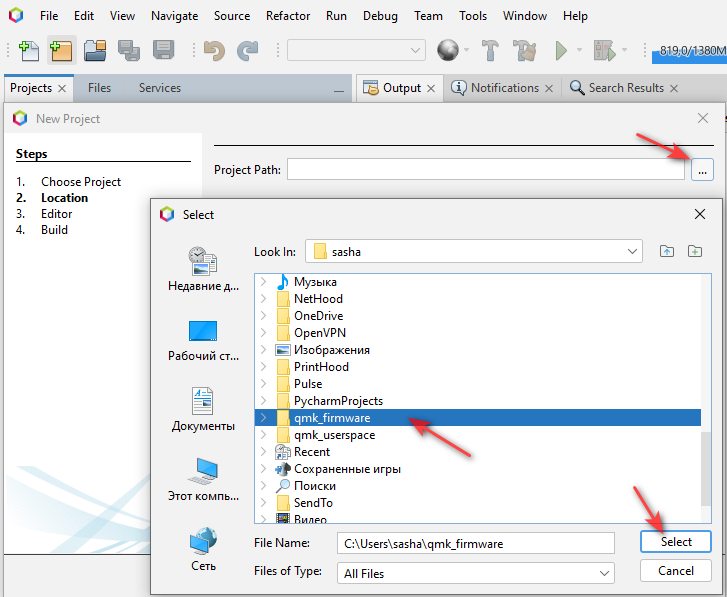Click the New Project toolbar icon

[61, 50]
